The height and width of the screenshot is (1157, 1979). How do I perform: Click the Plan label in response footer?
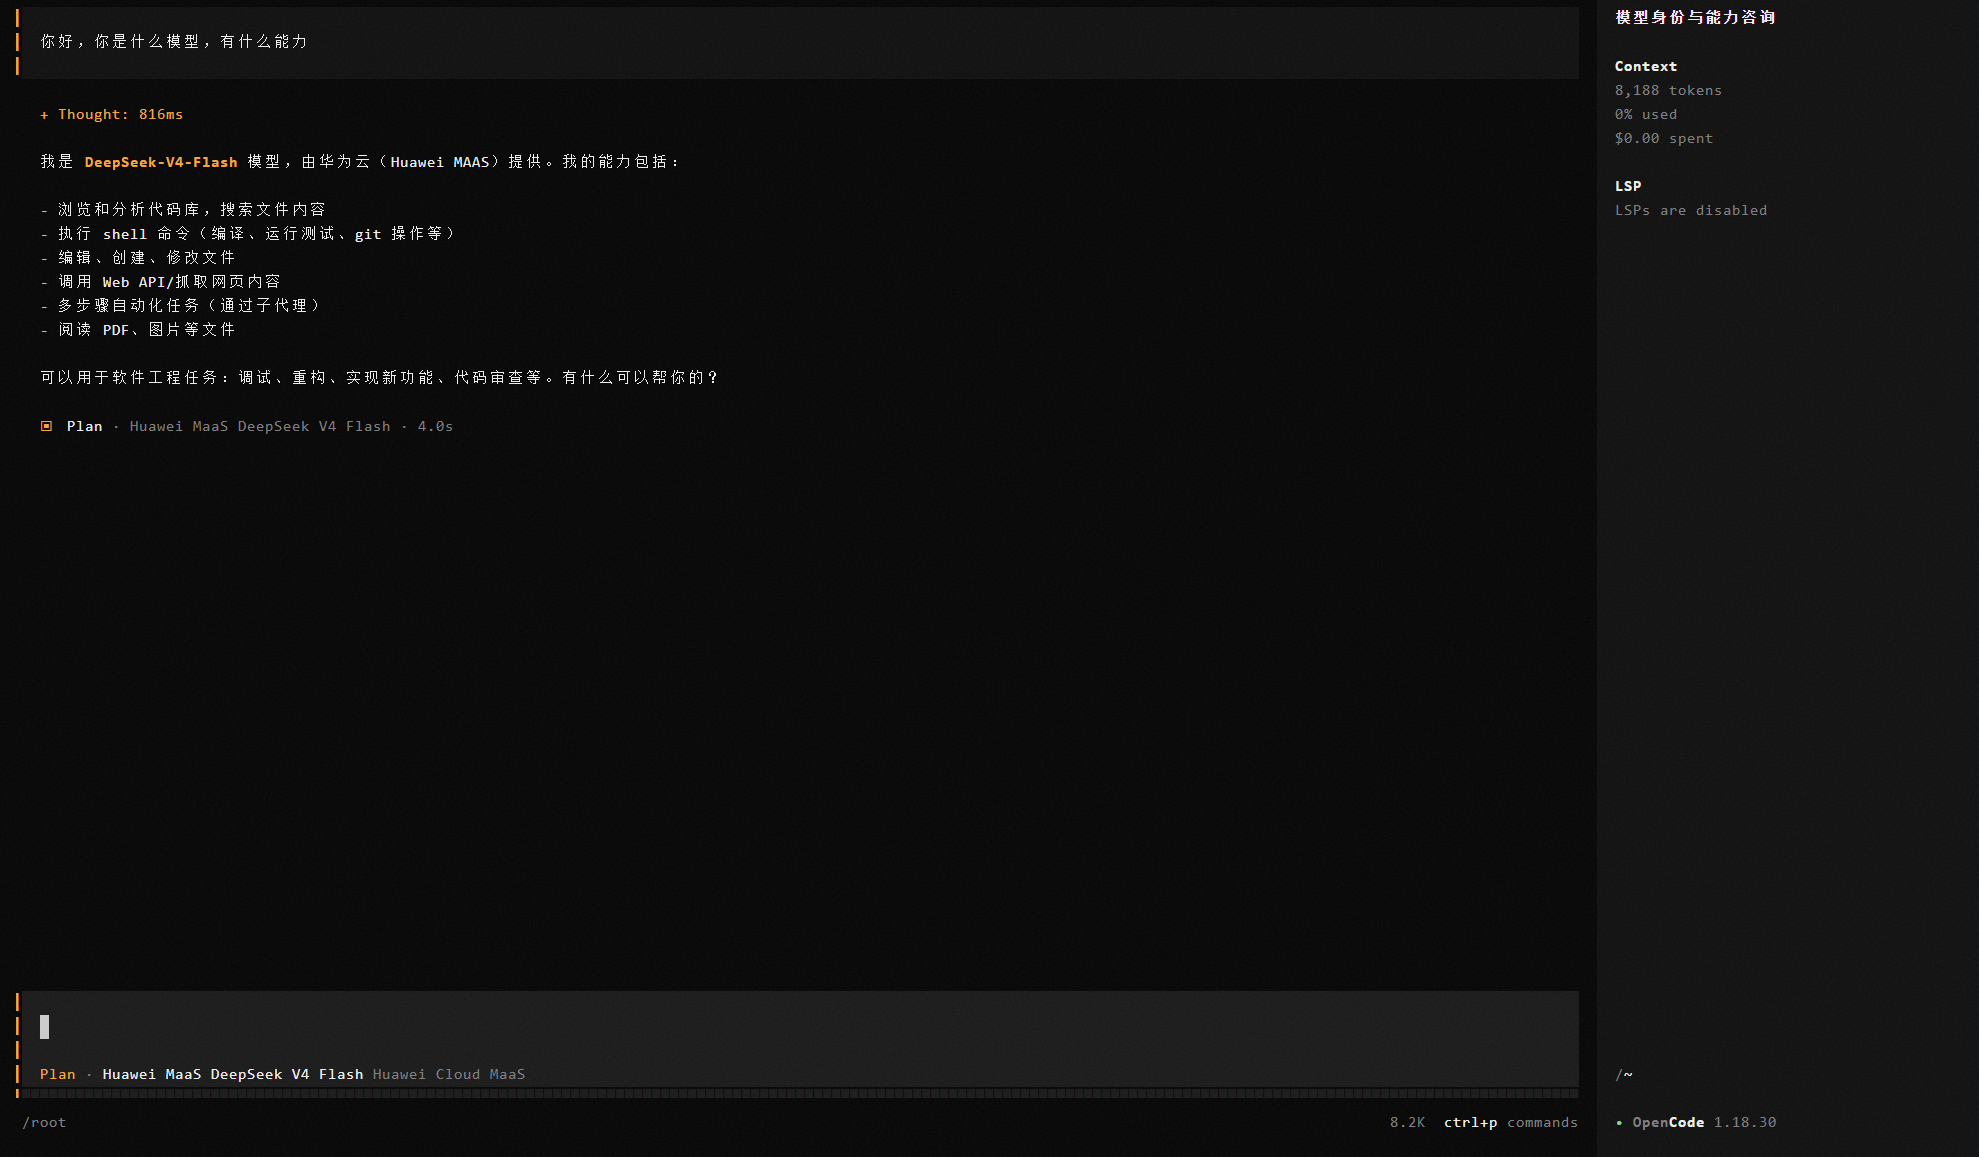[x=84, y=426]
